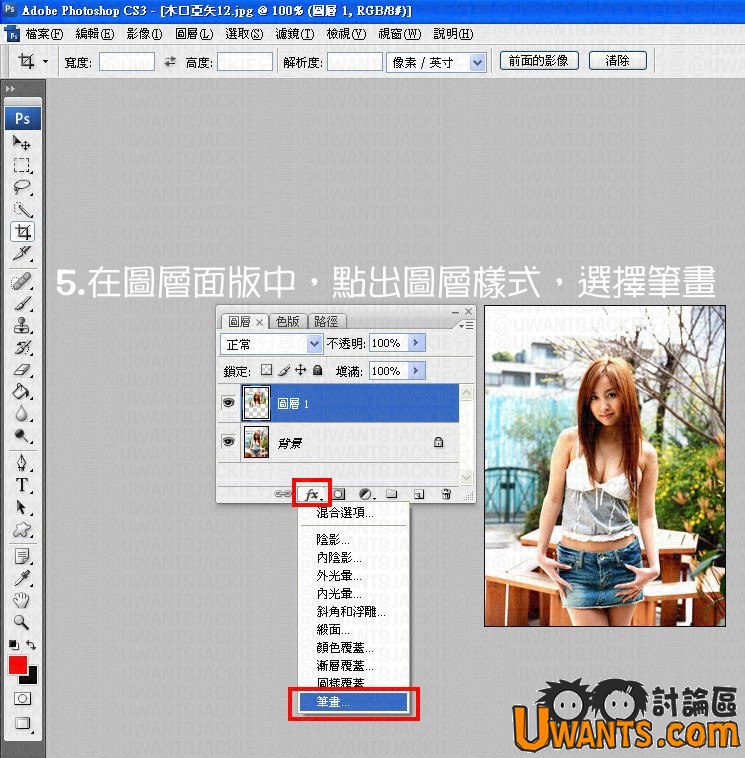Click the black background color swatch
This screenshot has width=745, height=758.
click(31, 677)
